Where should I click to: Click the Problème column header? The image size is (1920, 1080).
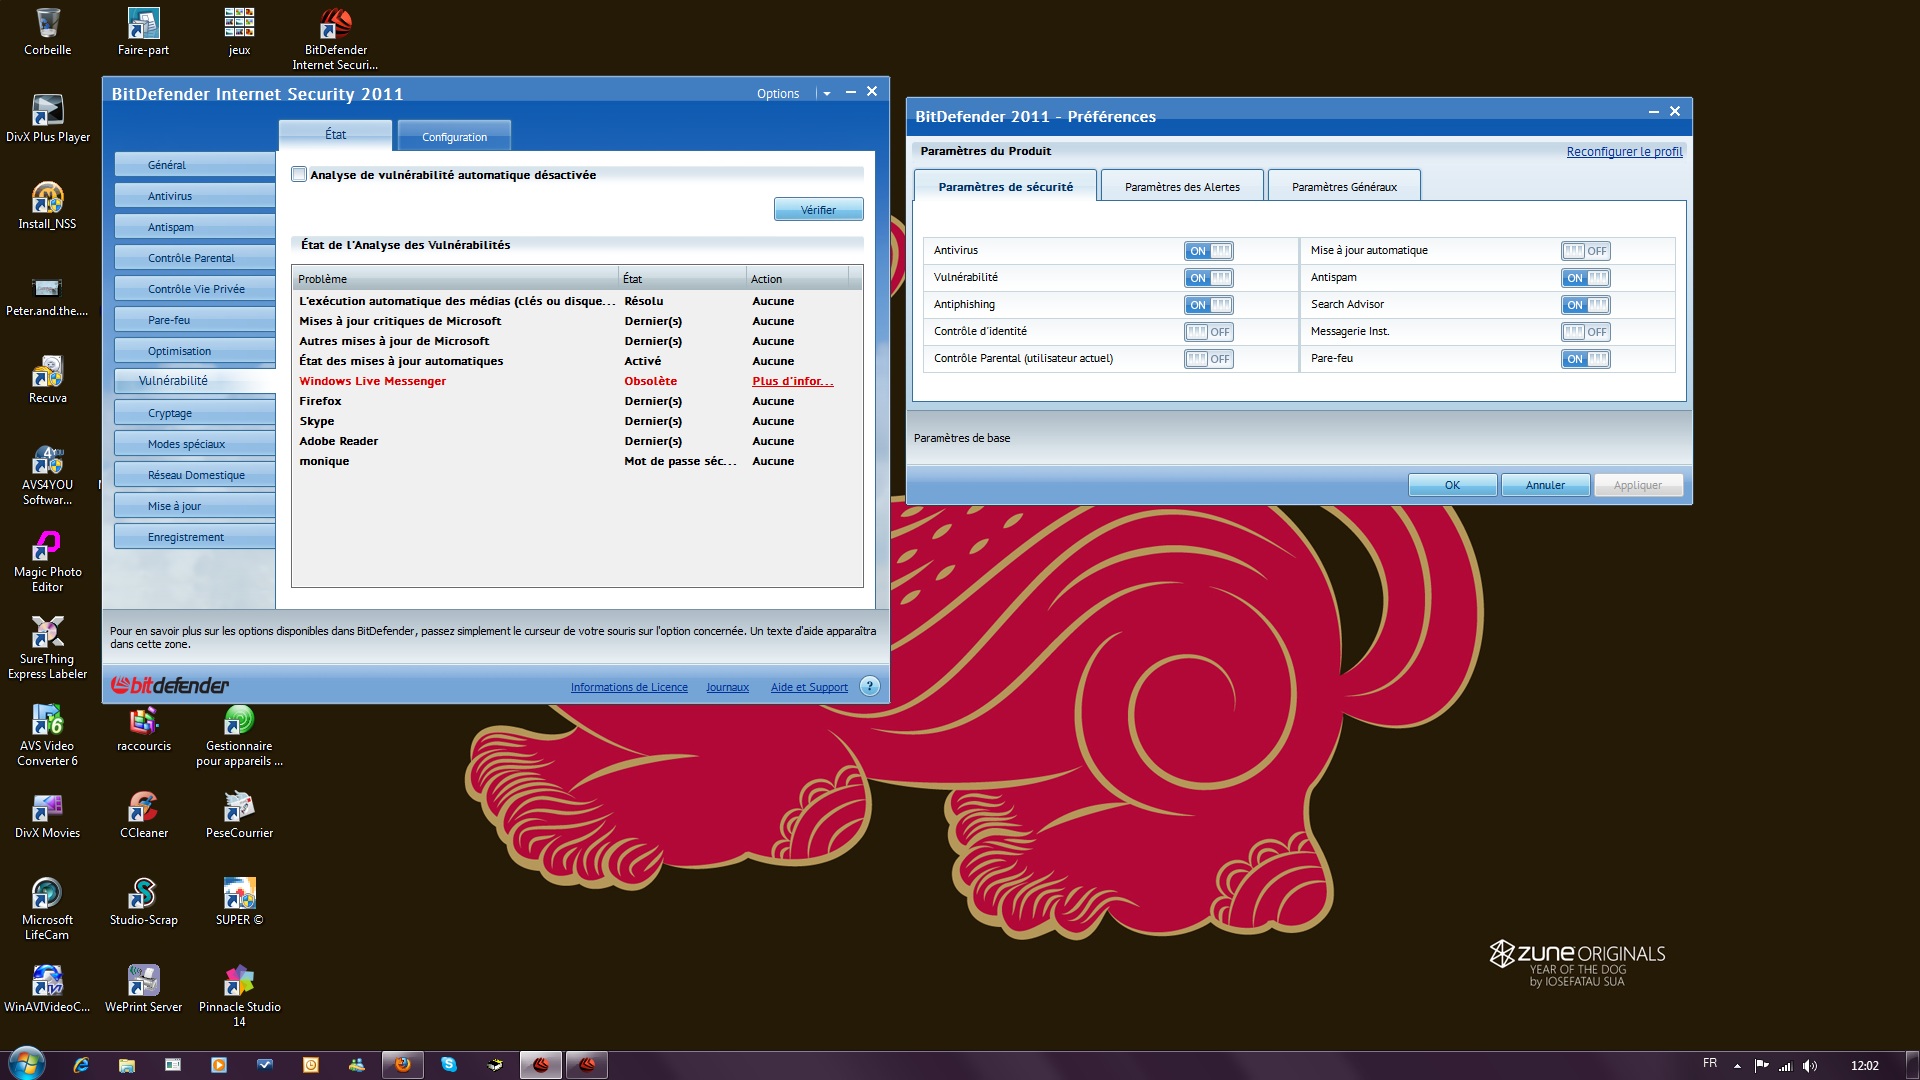455,278
